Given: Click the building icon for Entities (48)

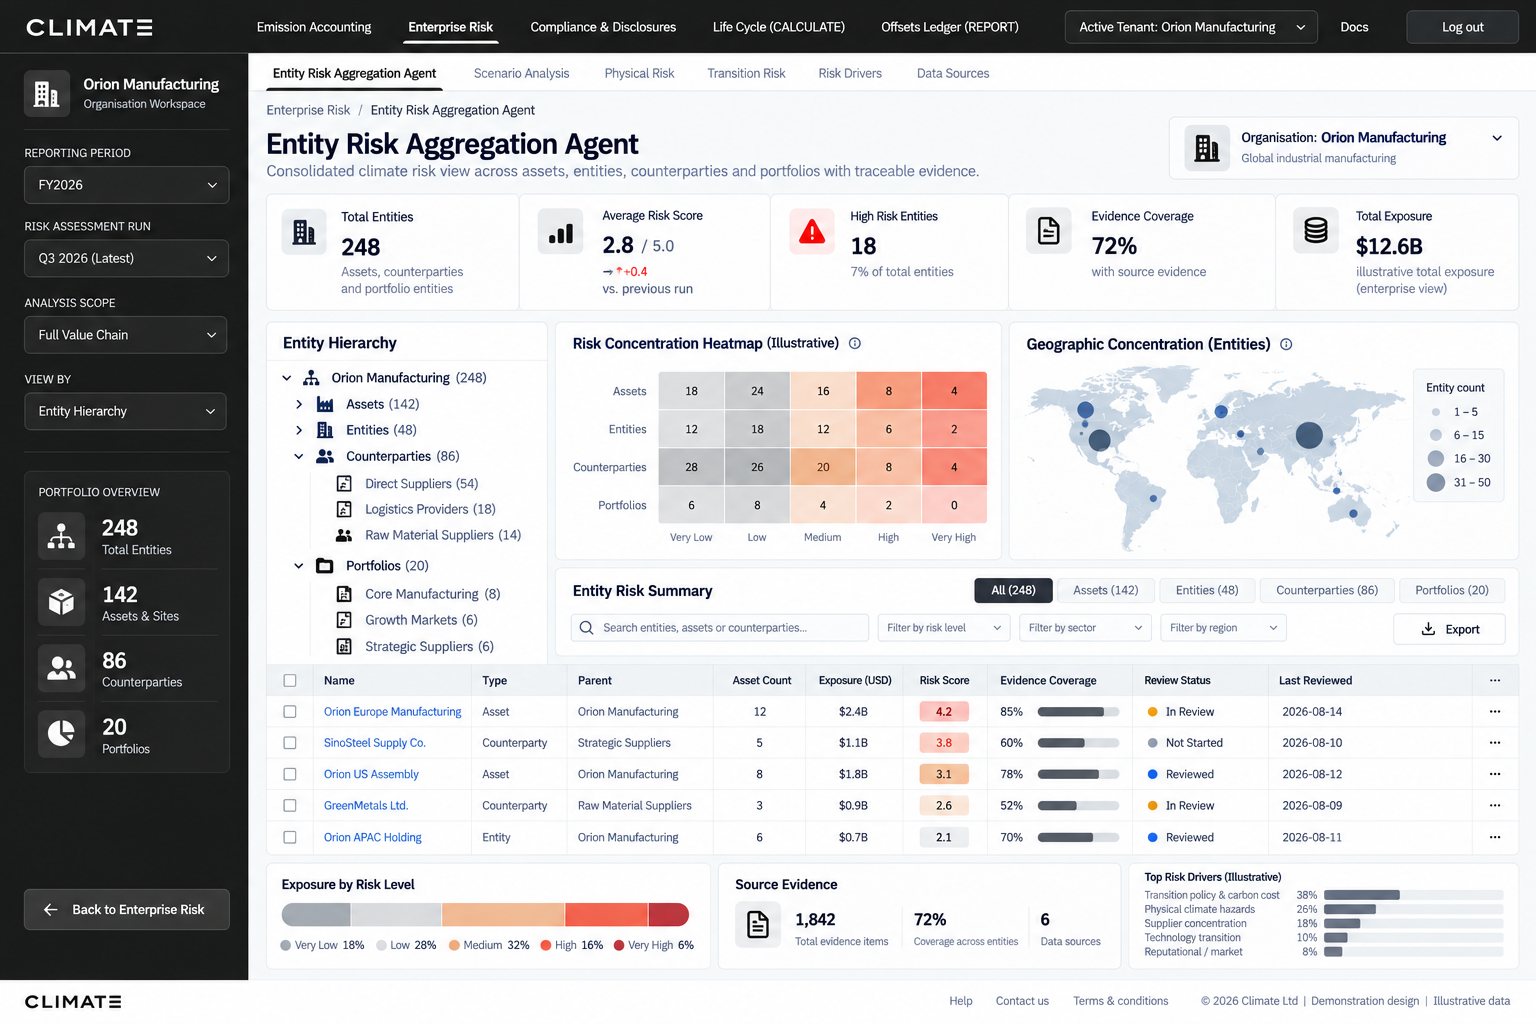Looking at the screenshot, I should 325,430.
